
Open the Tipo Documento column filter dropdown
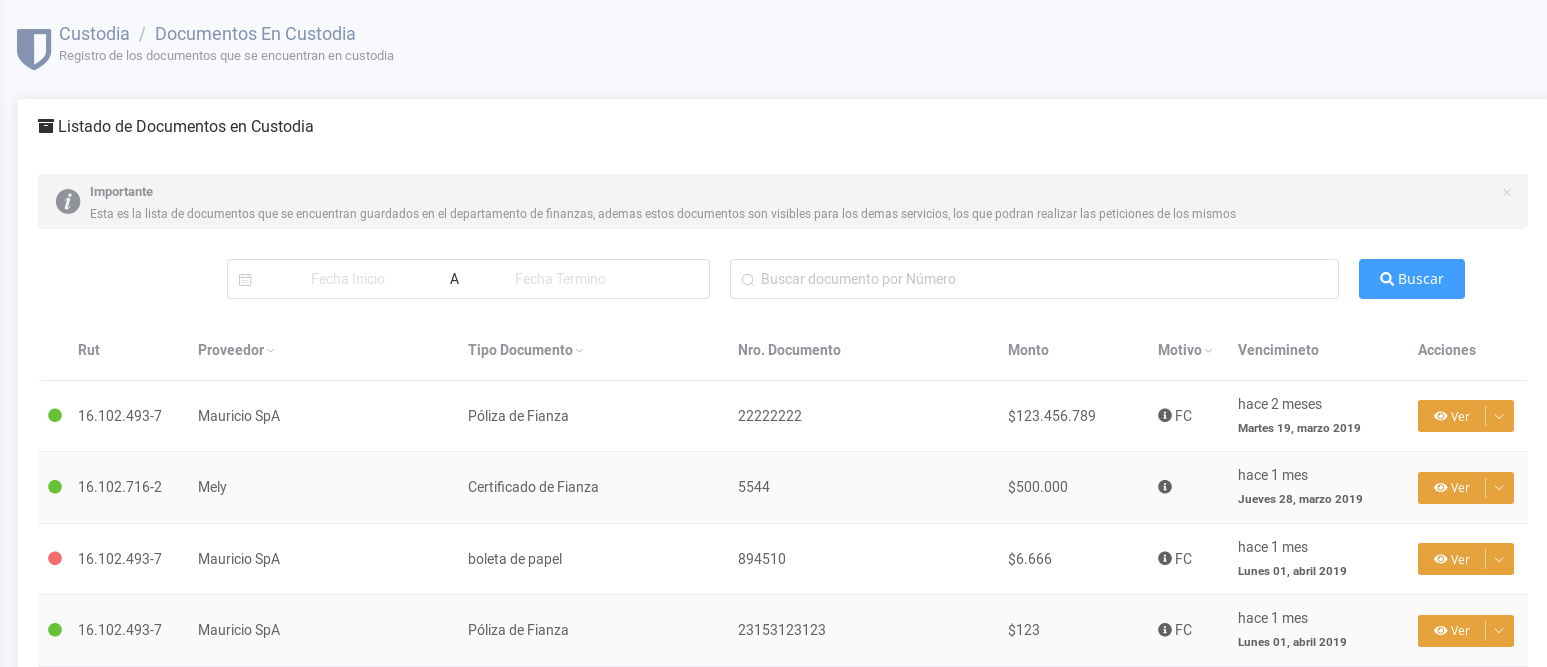[x=579, y=351]
